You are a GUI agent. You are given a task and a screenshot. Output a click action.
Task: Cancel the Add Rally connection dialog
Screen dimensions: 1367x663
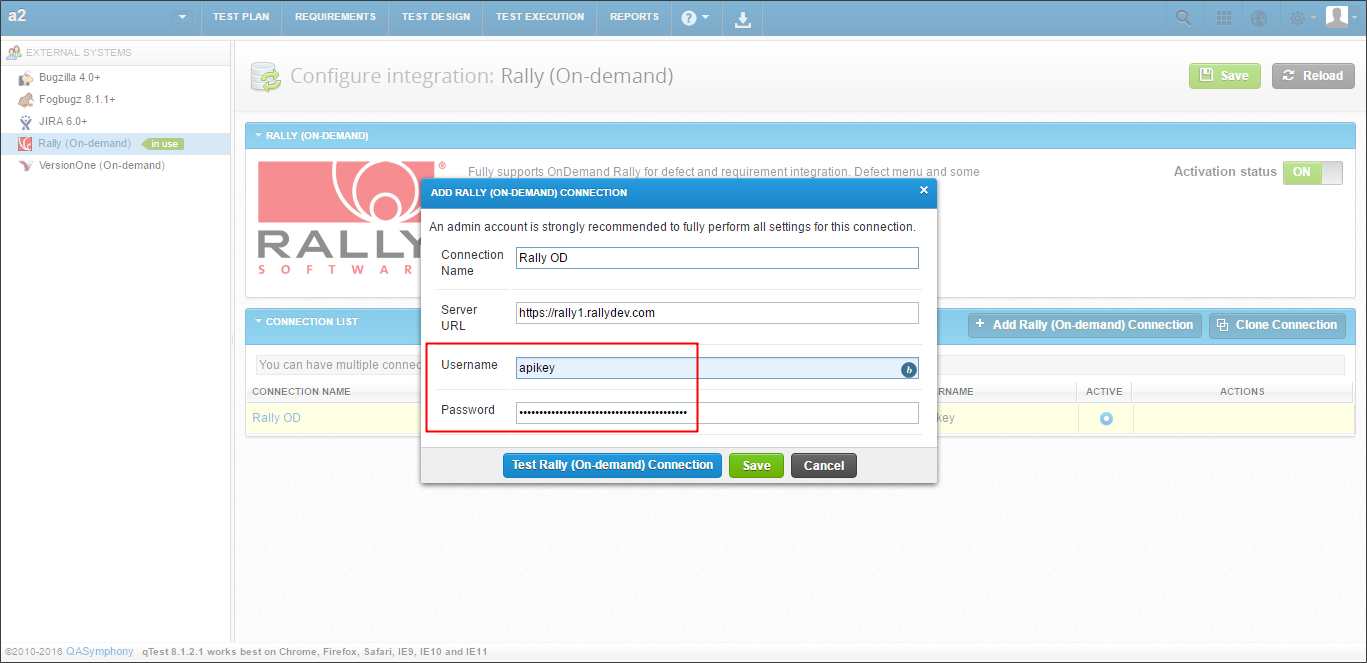(x=824, y=465)
